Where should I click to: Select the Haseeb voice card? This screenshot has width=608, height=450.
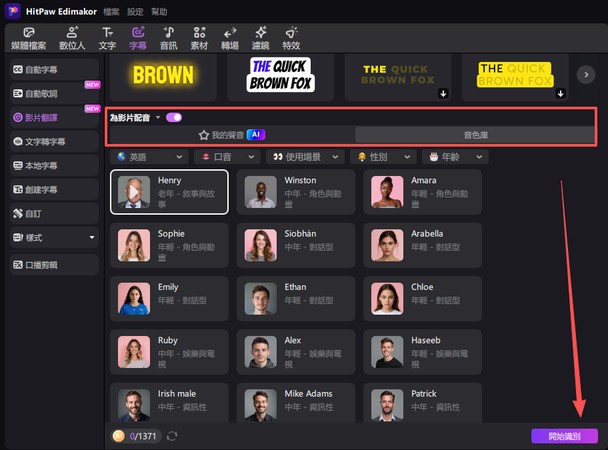[x=423, y=352]
